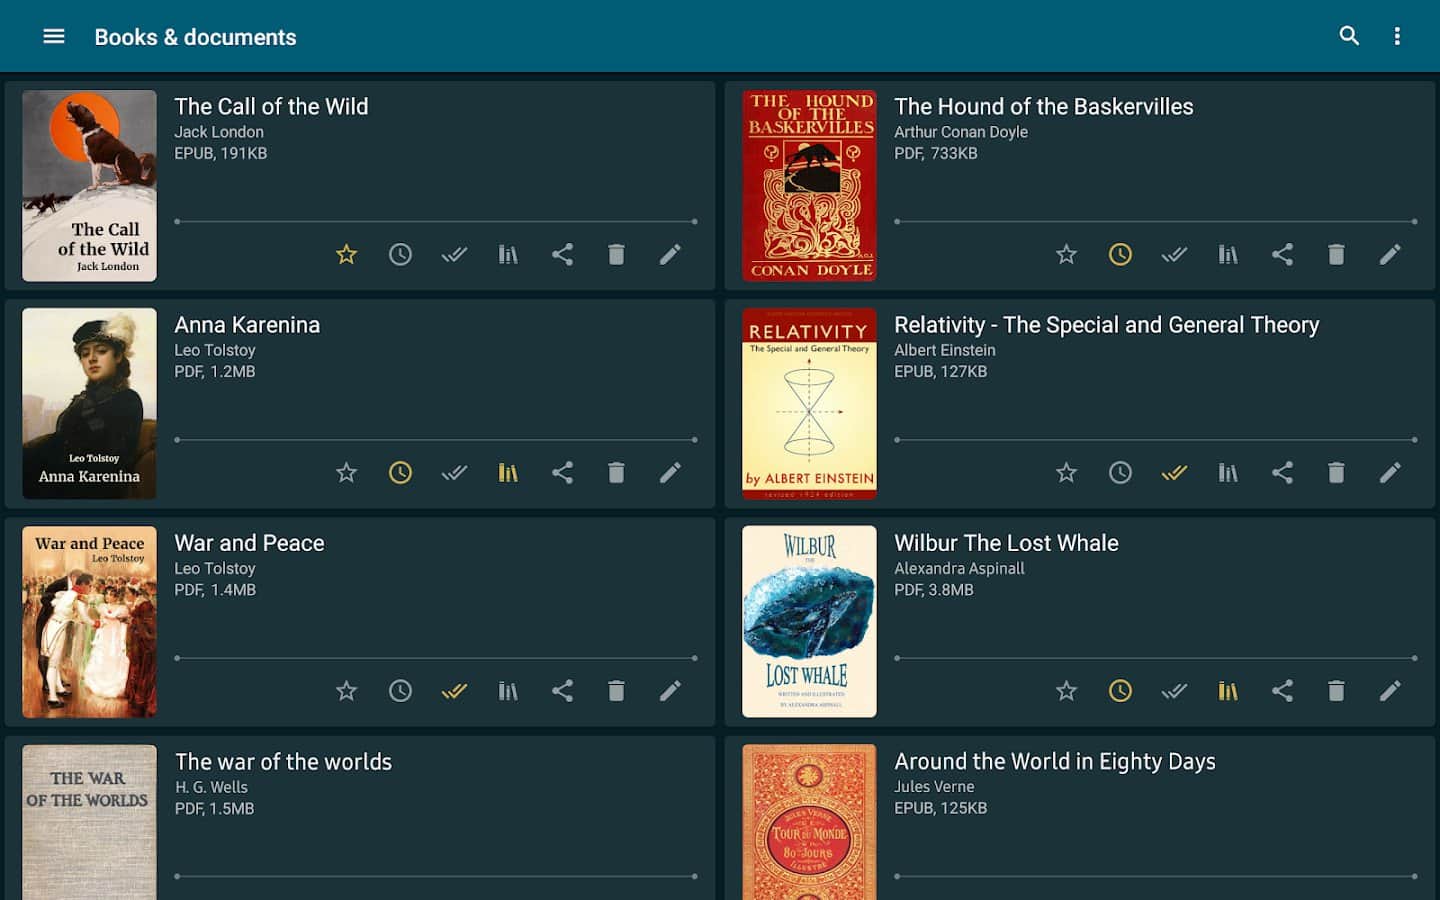Image resolution: width=1440 pixels, height=900 pixels.
Task: Share The Call of the Wild
Action: 562,254
